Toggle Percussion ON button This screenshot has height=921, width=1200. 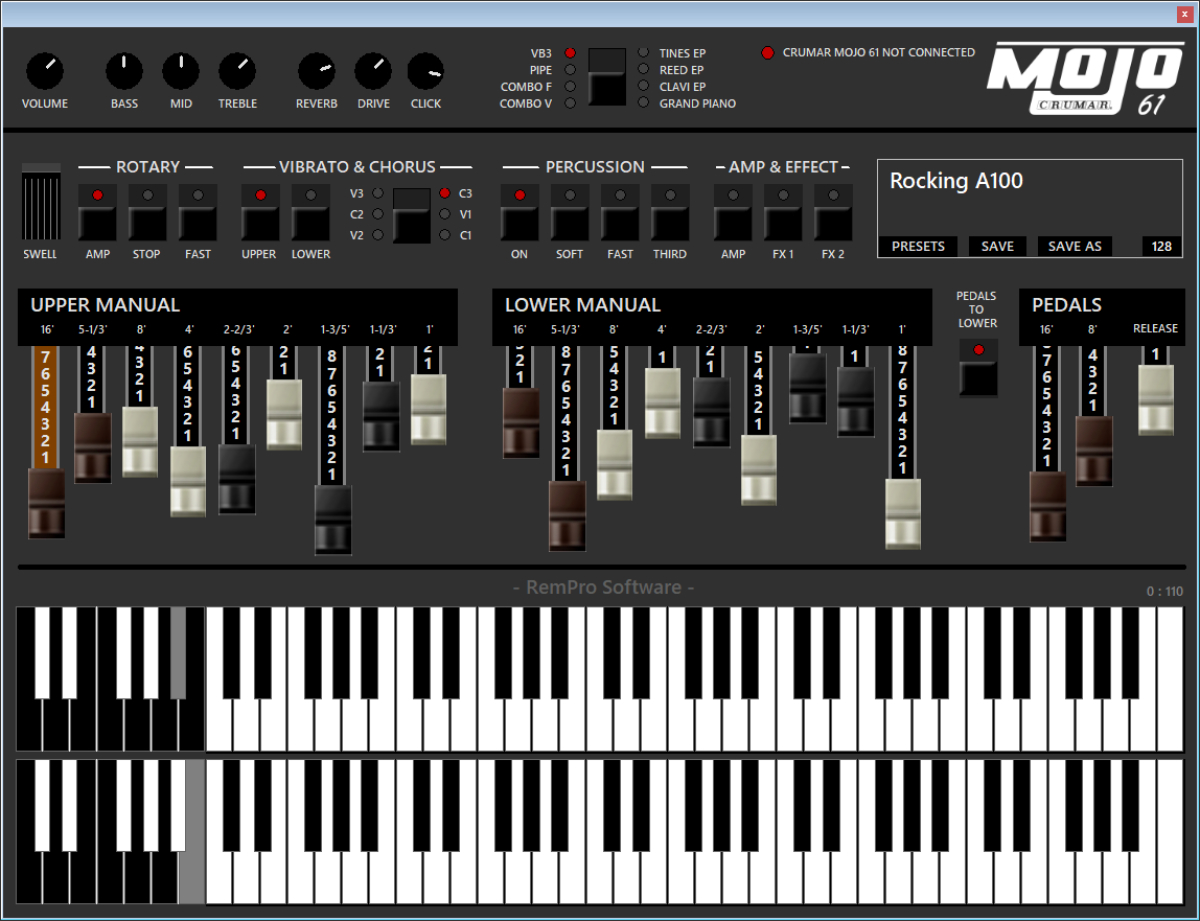[x=520, y=213]
